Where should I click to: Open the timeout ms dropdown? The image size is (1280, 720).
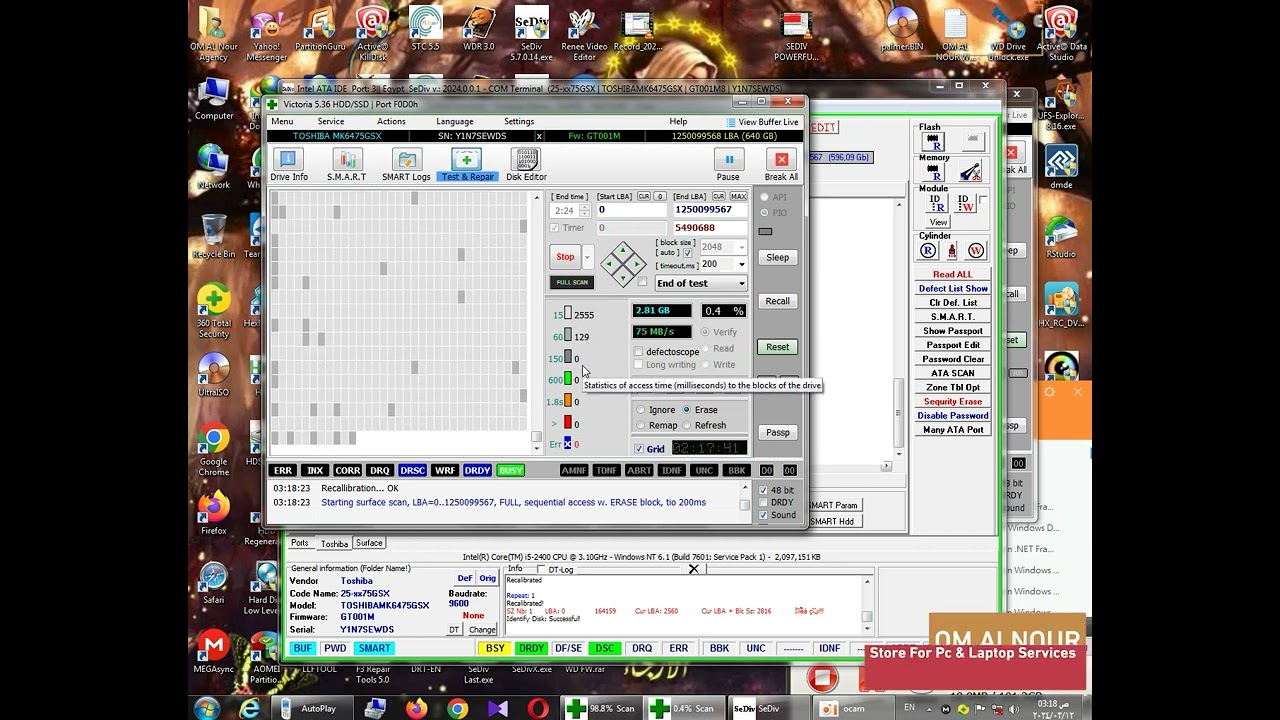coord(741,264)
